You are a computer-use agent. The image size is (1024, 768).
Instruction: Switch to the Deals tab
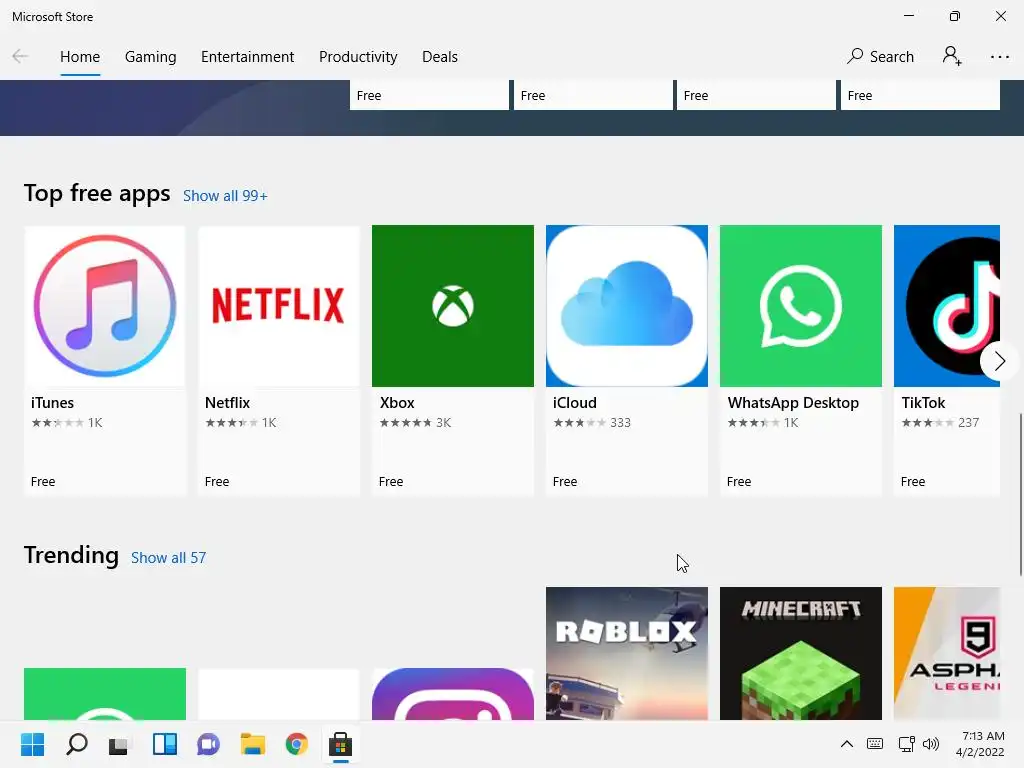[x=440, y=57]
